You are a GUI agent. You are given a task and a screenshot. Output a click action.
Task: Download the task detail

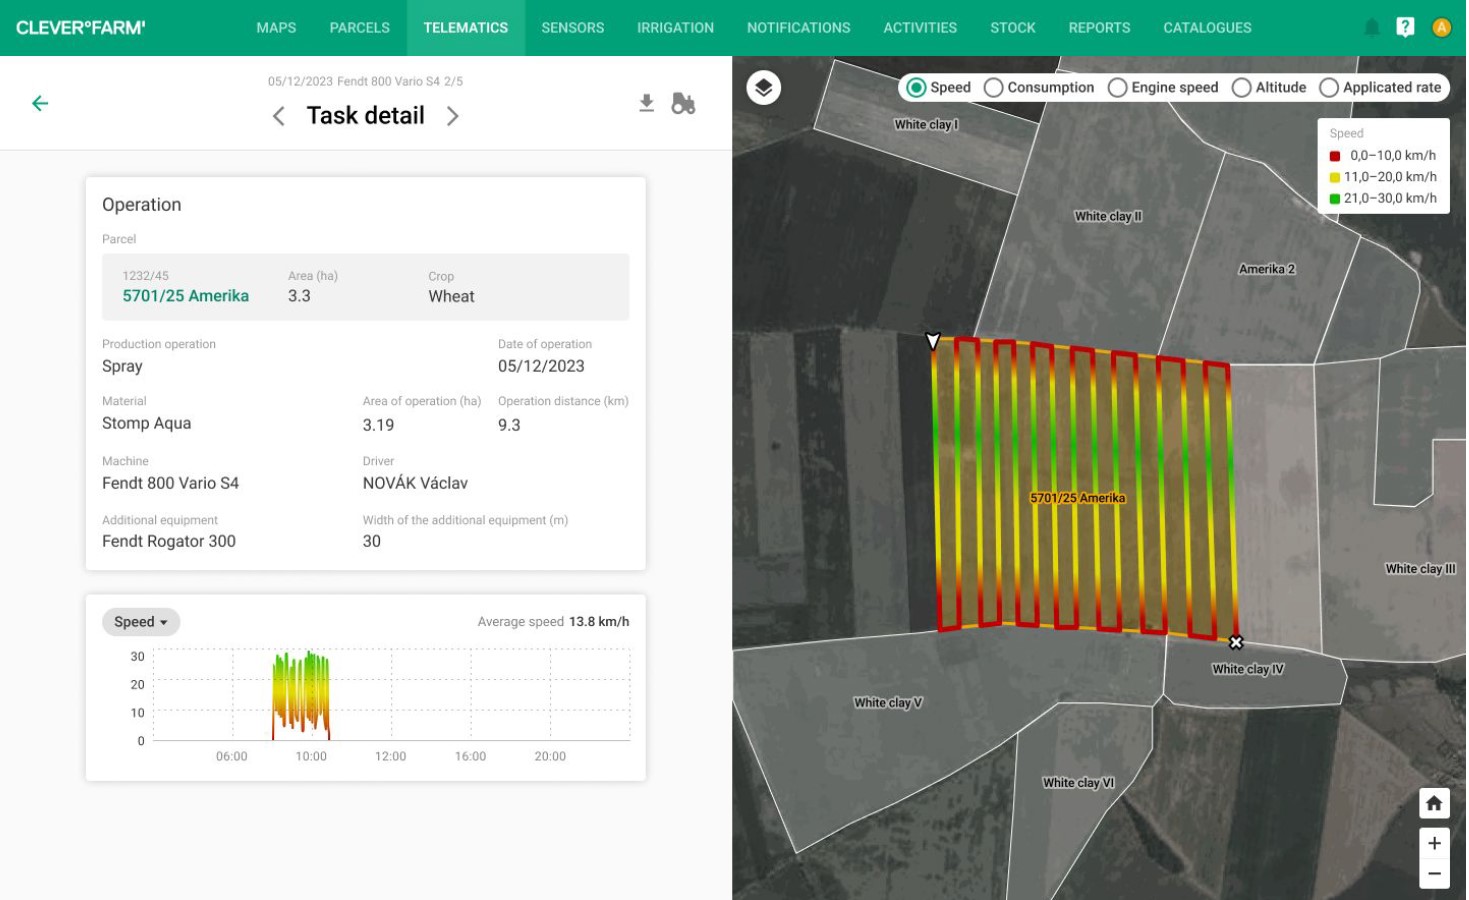click(x=647, y=103)
